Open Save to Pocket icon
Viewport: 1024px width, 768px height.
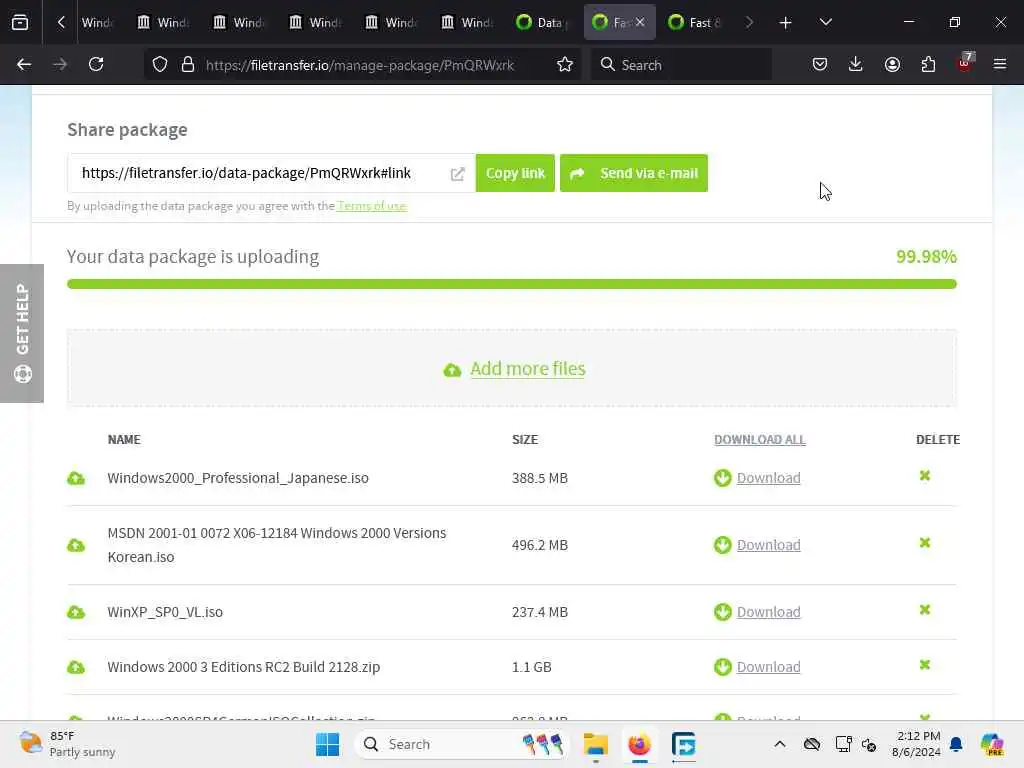820,65
